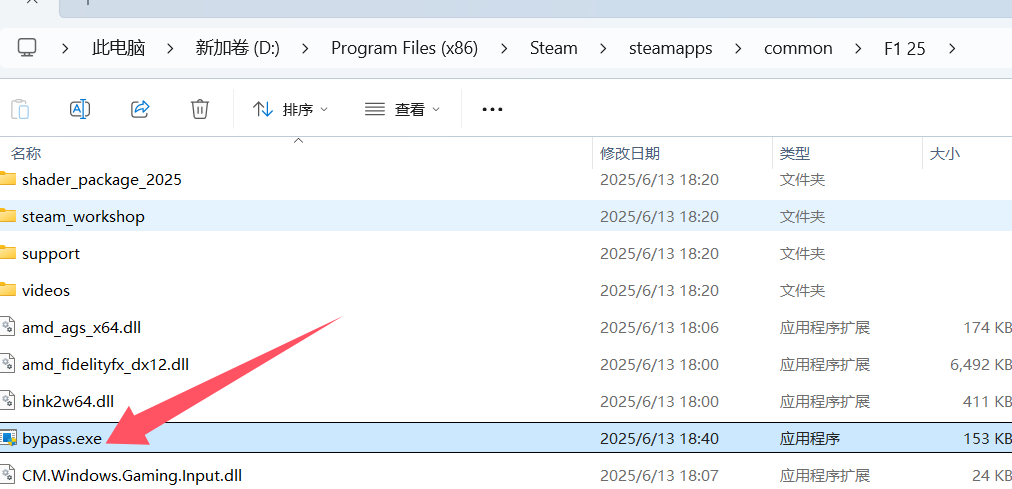Sort by 类型 column header

(795, 154)
